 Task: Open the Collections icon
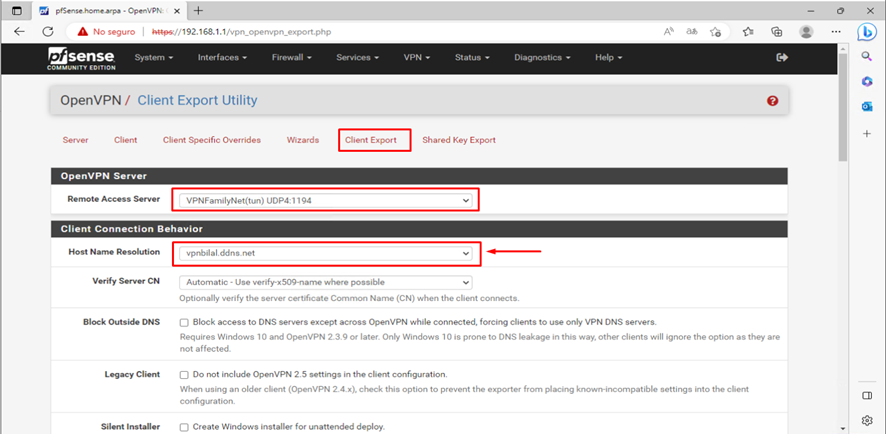[x=777, y=32]
